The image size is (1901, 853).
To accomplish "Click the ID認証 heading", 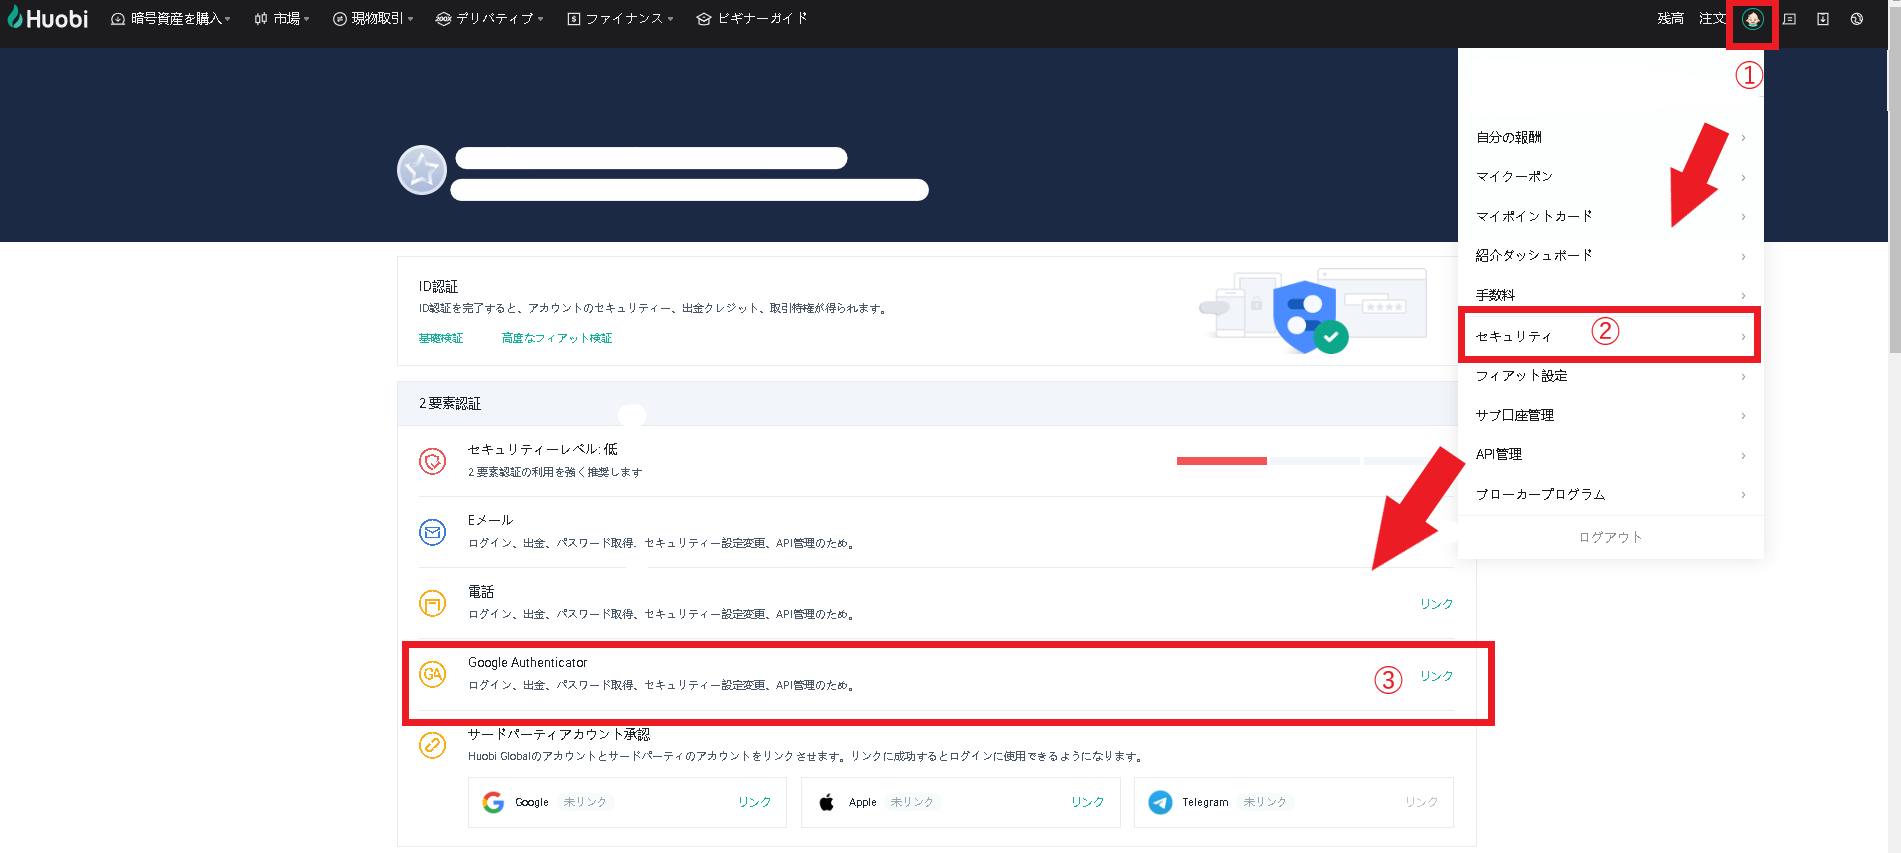I will pyautogui.click(x=438, y=287).
